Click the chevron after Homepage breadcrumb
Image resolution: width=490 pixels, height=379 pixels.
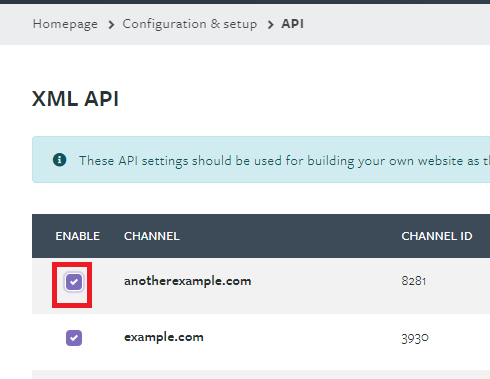pos(111,24)
